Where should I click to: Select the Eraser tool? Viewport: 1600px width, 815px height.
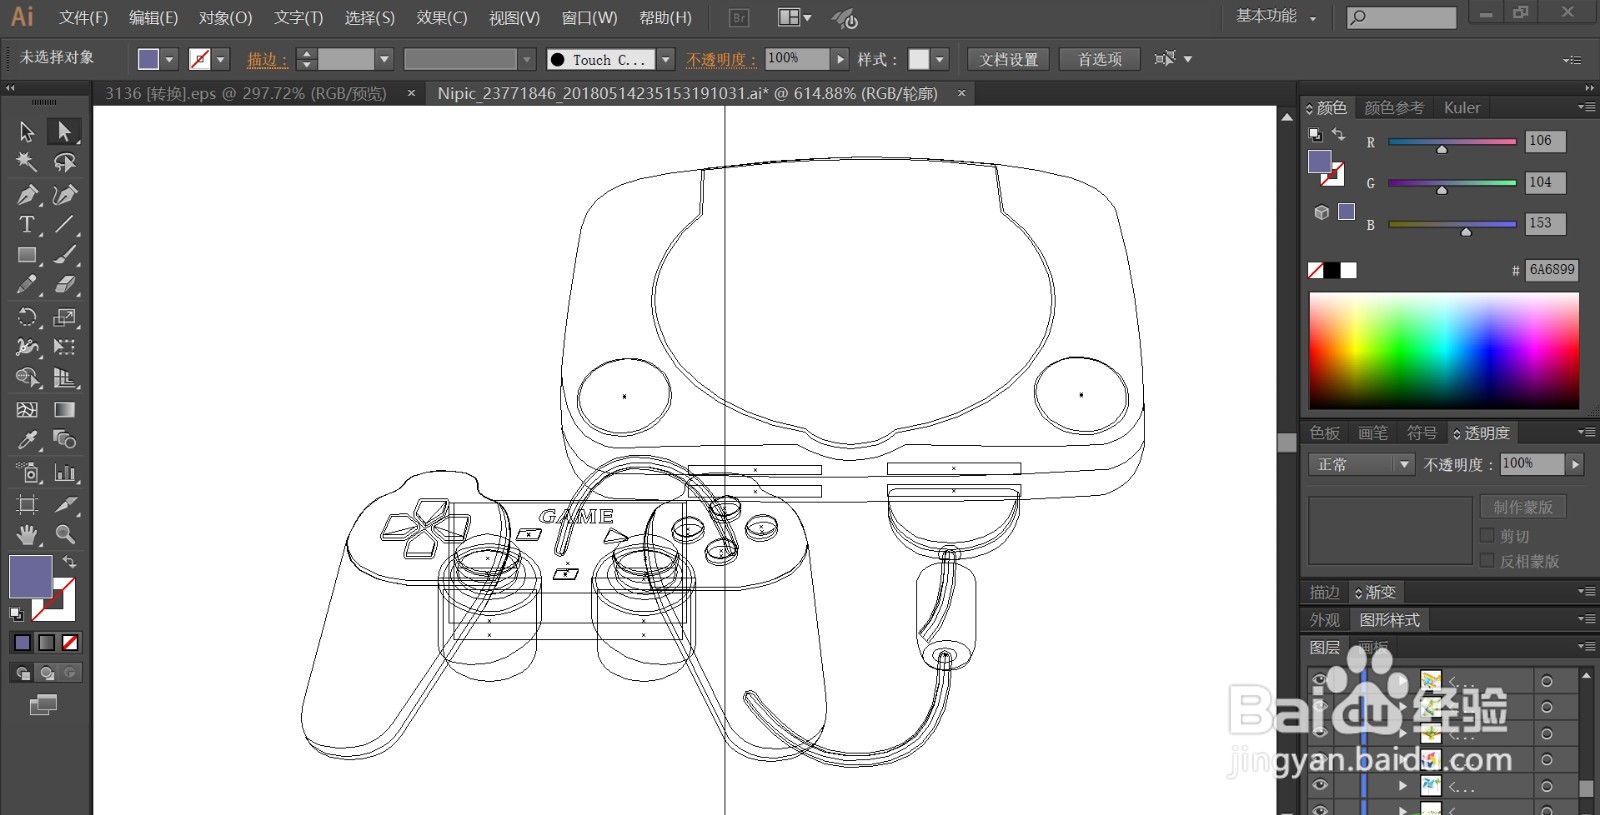(x=64, y=285)
